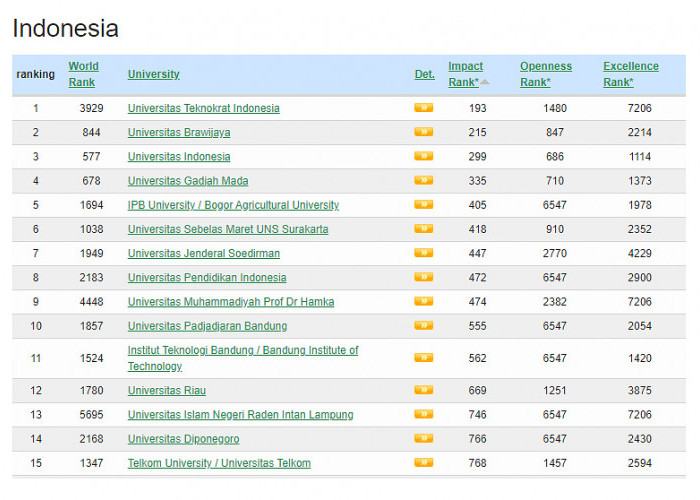Open Universitas Padjadjaran Bandung link
This screenshot has width=700, height=500.
point(208,326)
